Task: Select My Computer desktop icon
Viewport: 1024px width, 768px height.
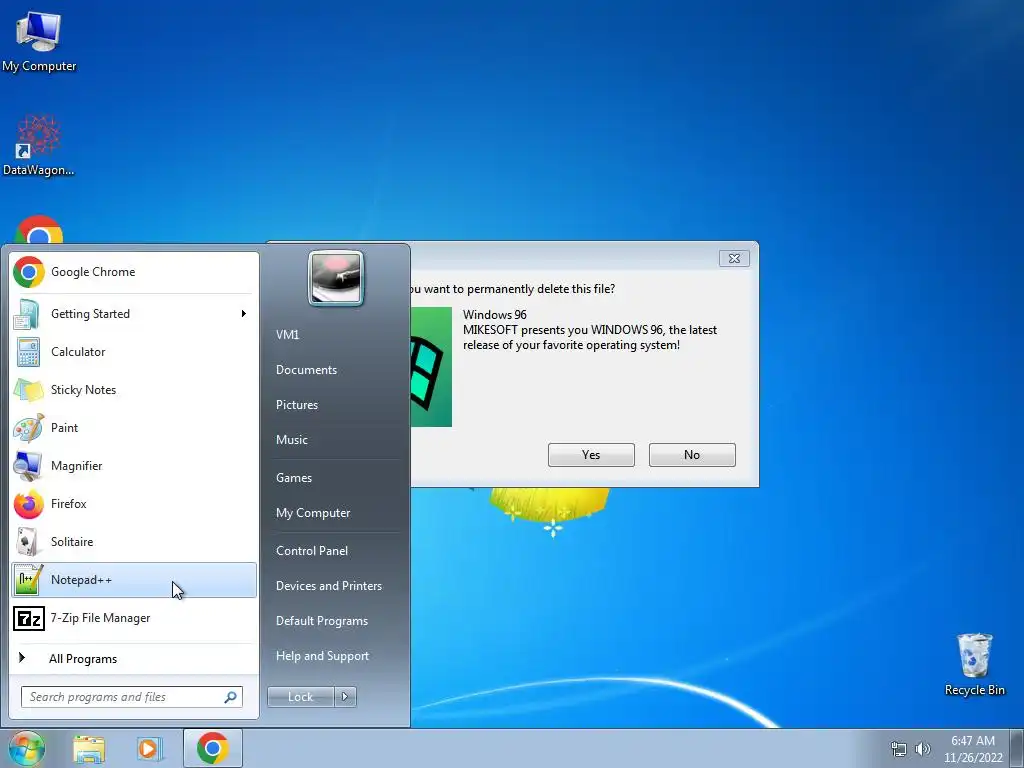Action: coord(39,40)
